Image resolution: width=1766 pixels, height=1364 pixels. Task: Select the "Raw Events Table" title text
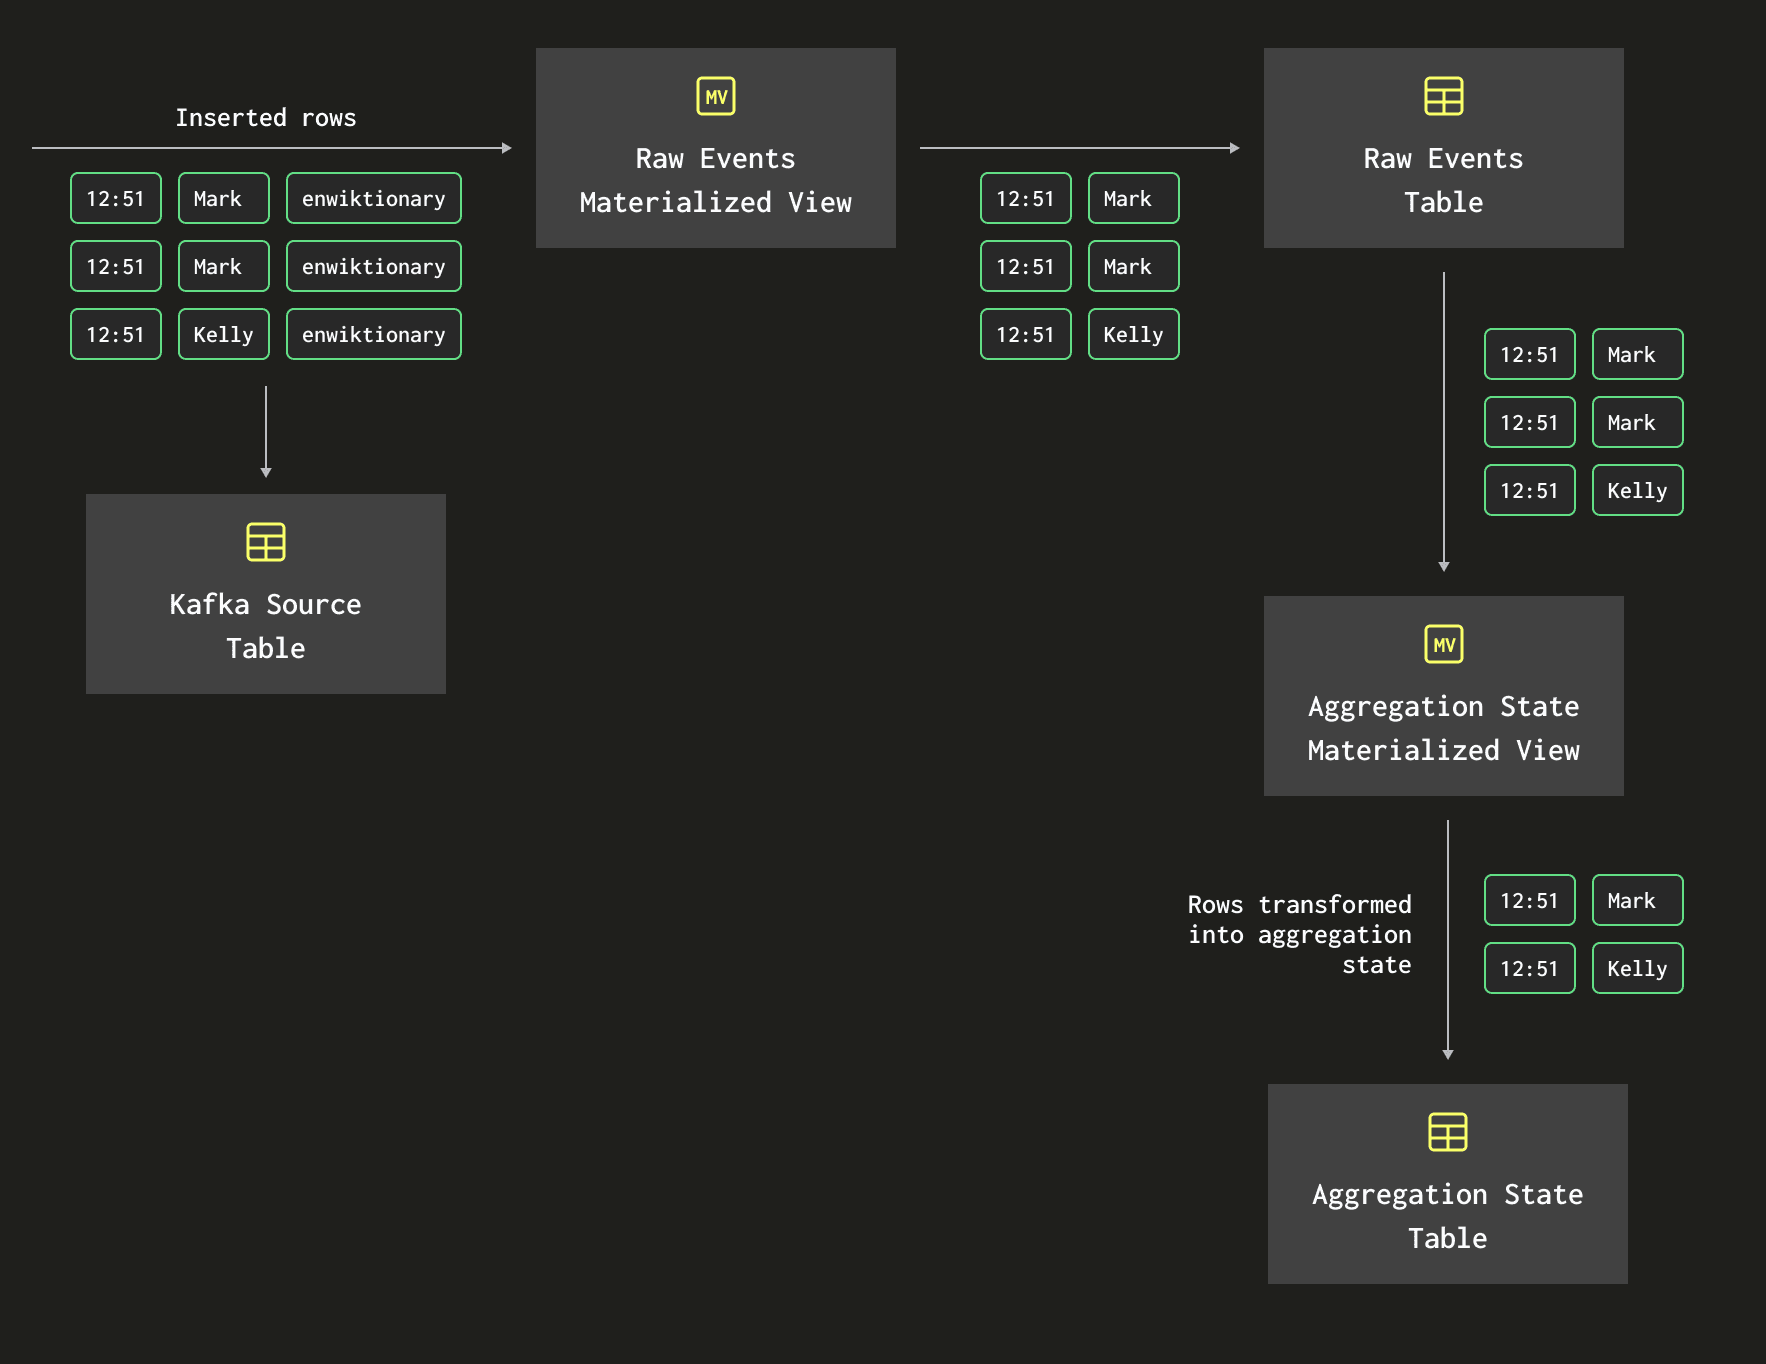pos(1443,180)
